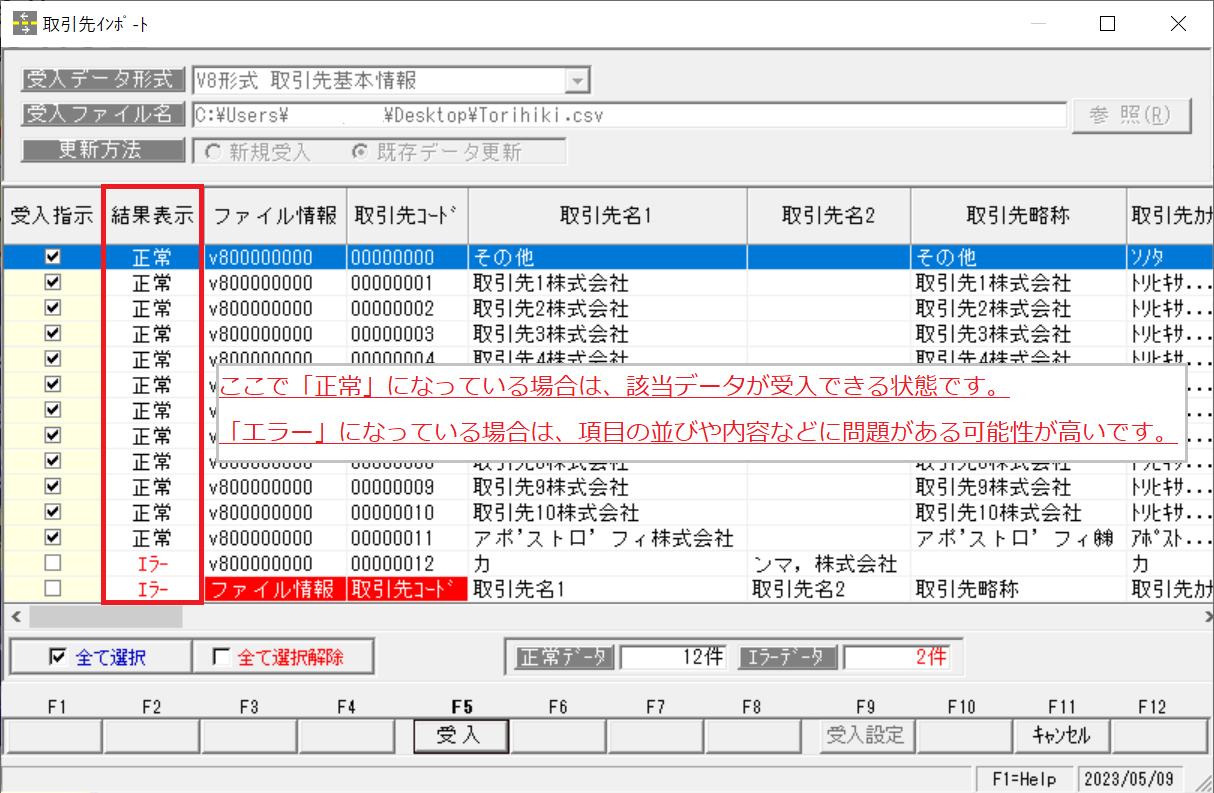Click the 取引先略称 column header
Screen dimensions: 1214x793
[x=1018, y=214]
